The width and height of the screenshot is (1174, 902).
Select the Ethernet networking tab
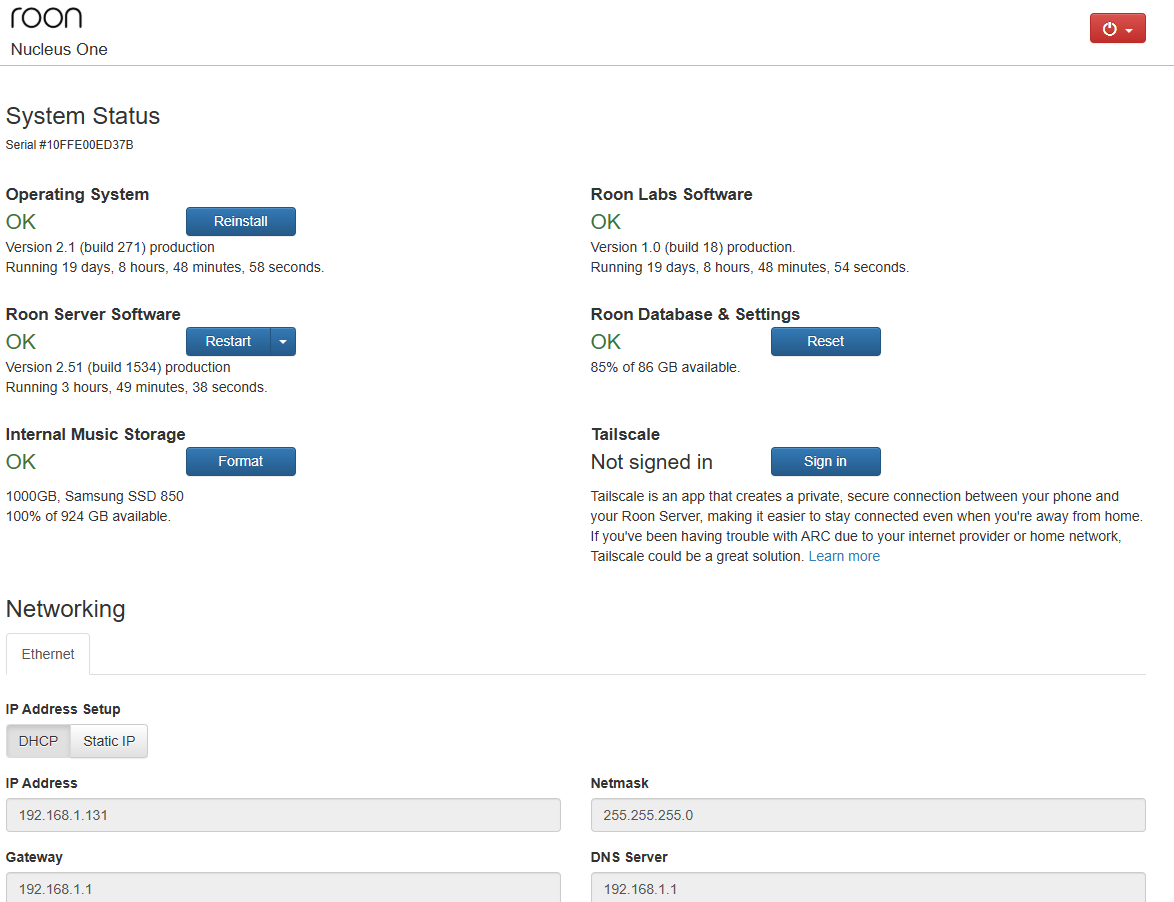48,654
